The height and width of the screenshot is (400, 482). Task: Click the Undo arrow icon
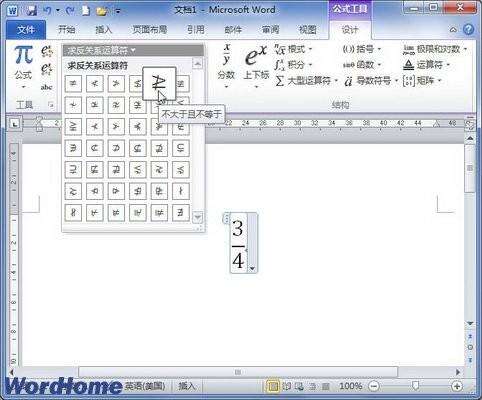tap(47, 10)
